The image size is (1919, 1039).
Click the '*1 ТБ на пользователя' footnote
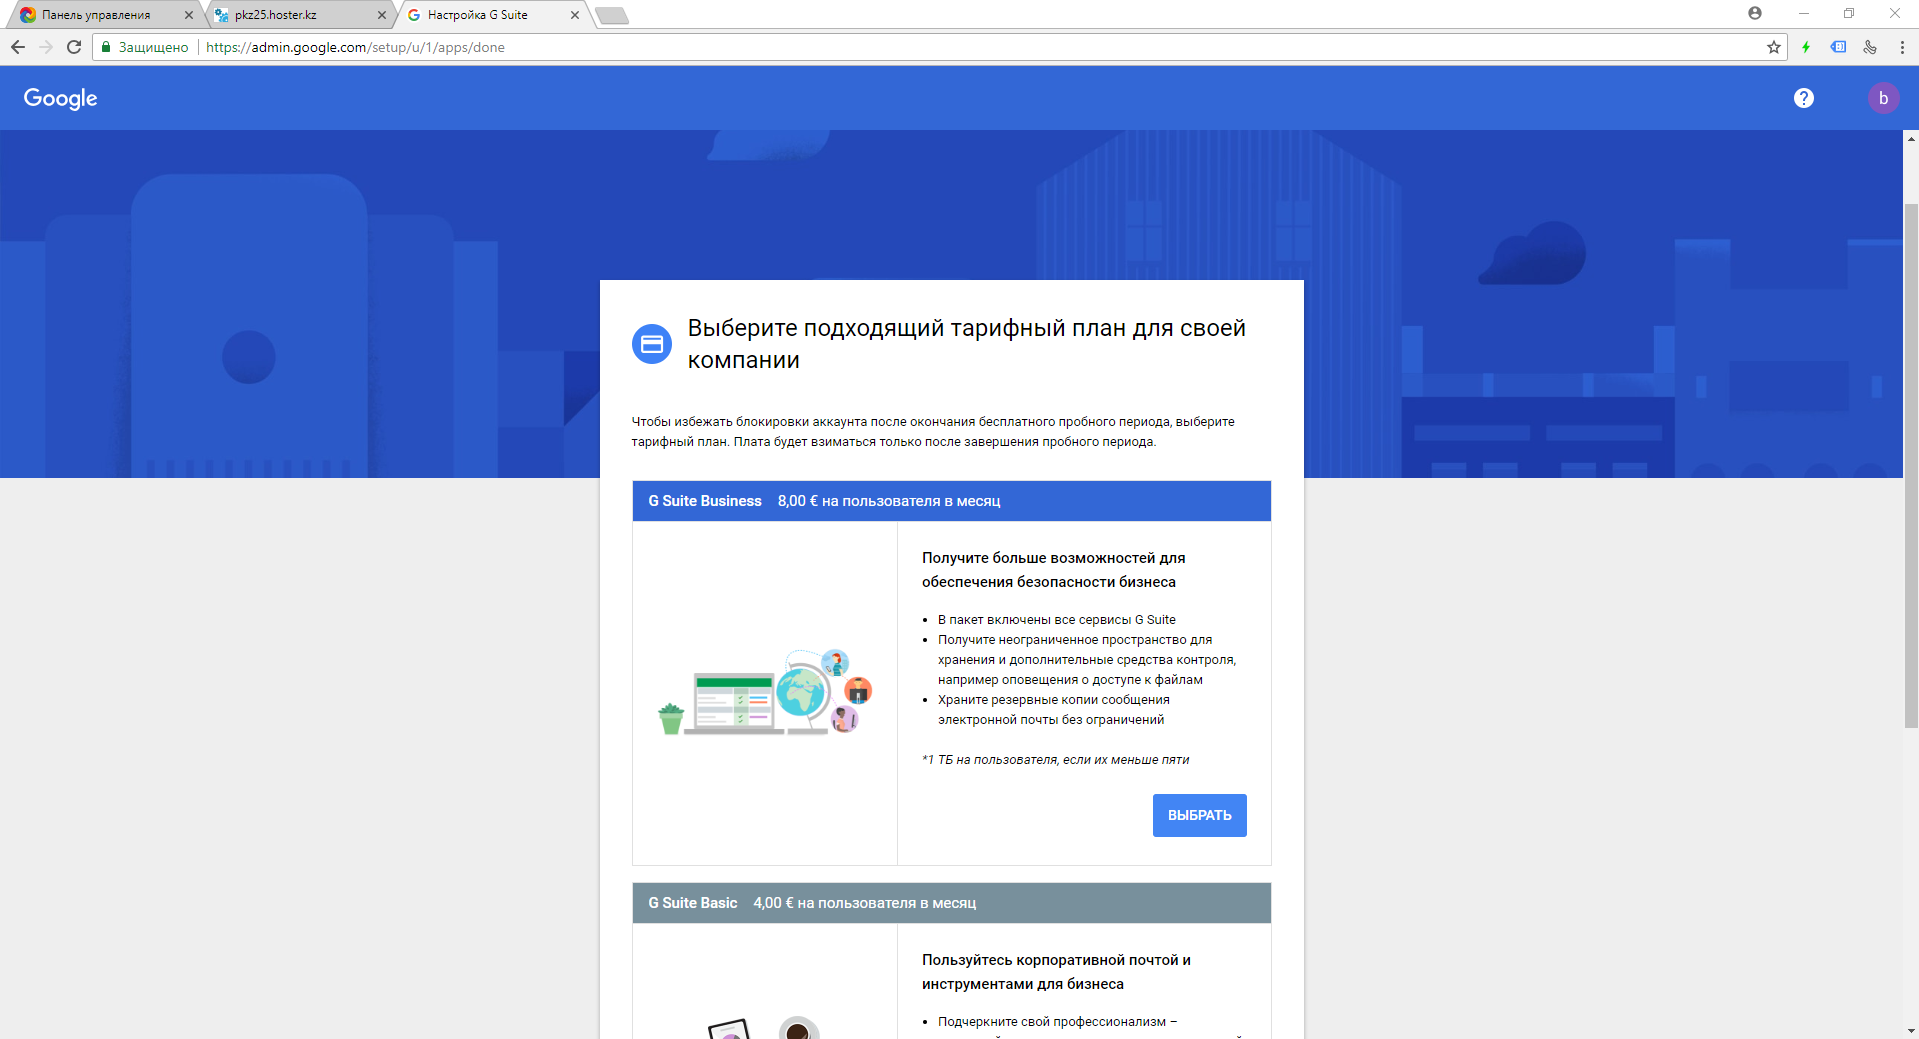[x=1056, y=760]
